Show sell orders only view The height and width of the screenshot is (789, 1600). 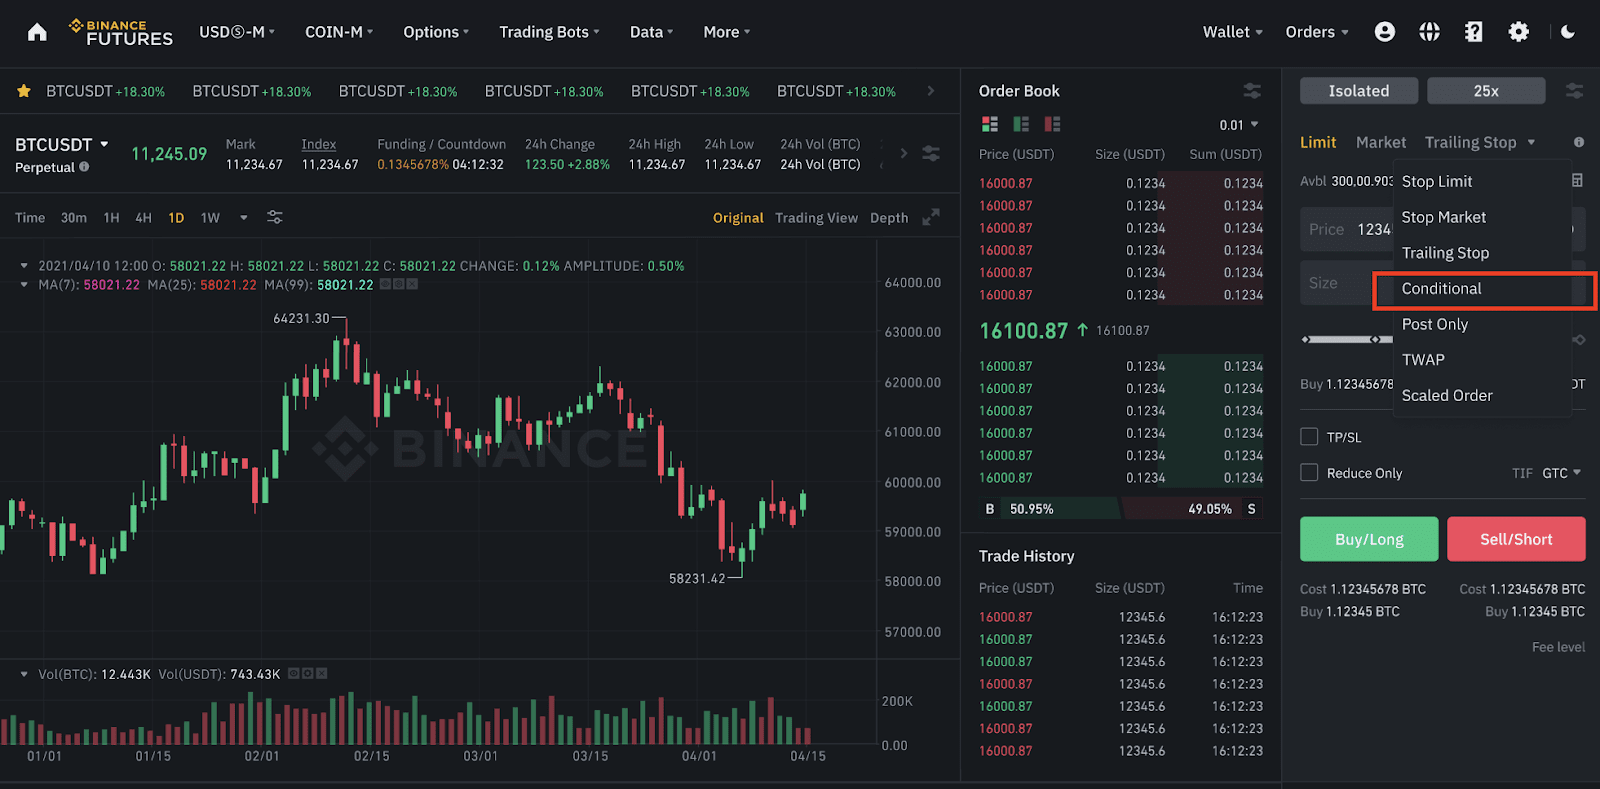tap(1052, 124)
